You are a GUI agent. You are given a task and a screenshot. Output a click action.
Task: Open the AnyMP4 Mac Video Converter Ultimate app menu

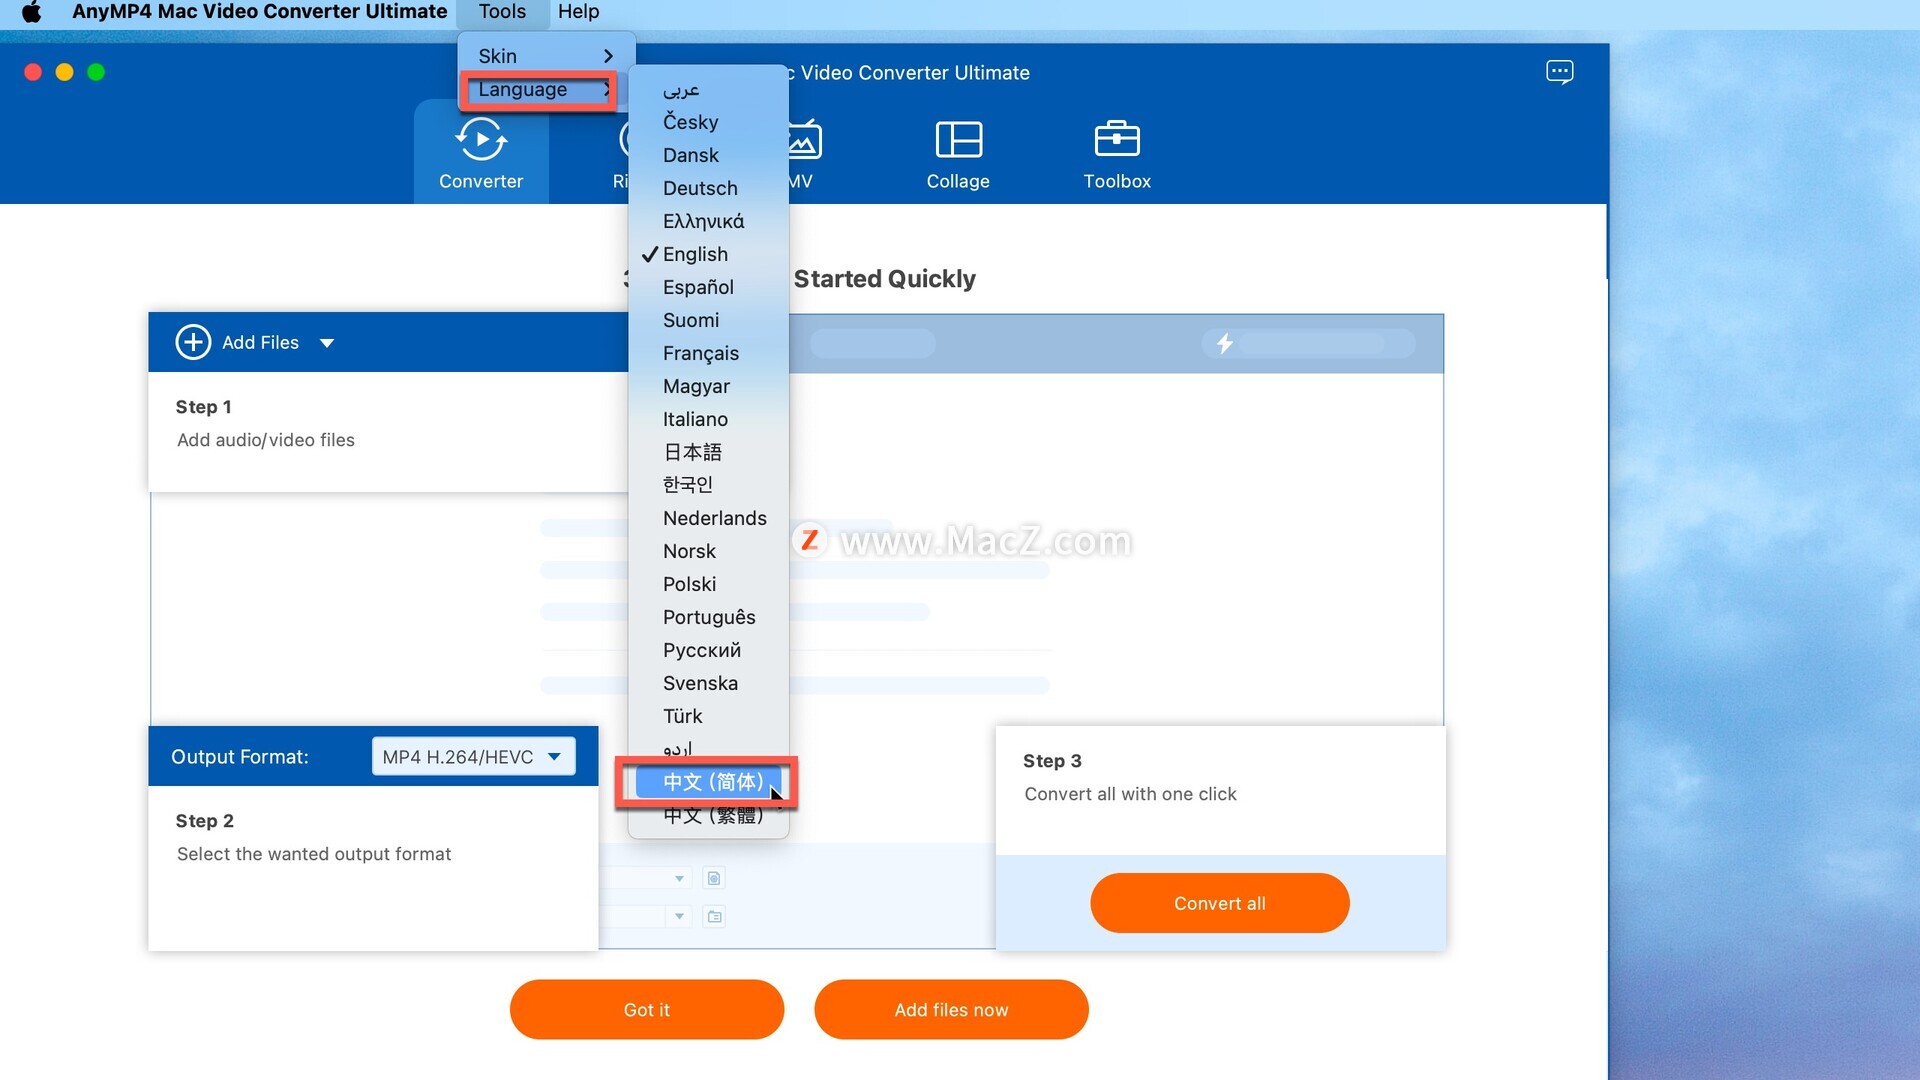coord(260,12)
